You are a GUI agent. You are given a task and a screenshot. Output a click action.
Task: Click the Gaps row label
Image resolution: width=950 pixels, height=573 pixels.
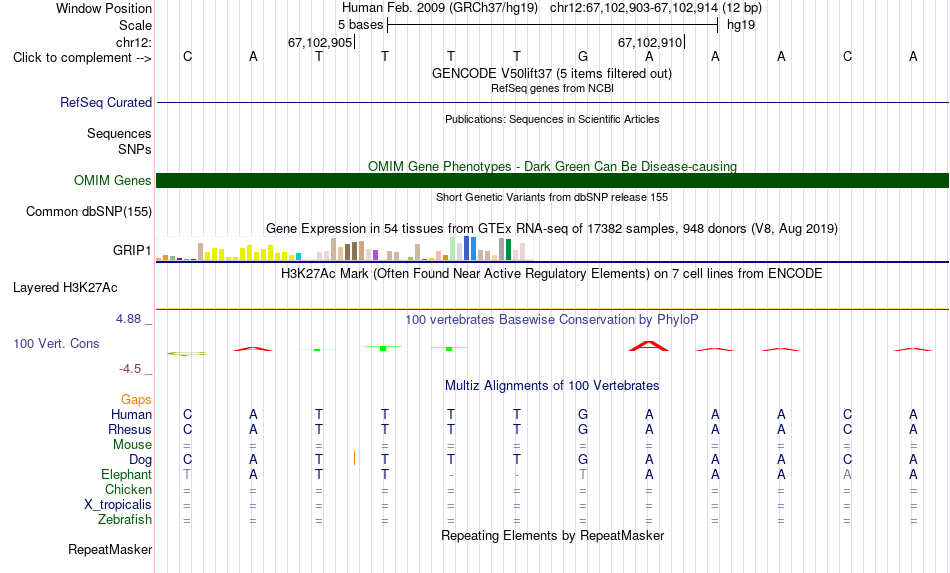coord(136,399)
